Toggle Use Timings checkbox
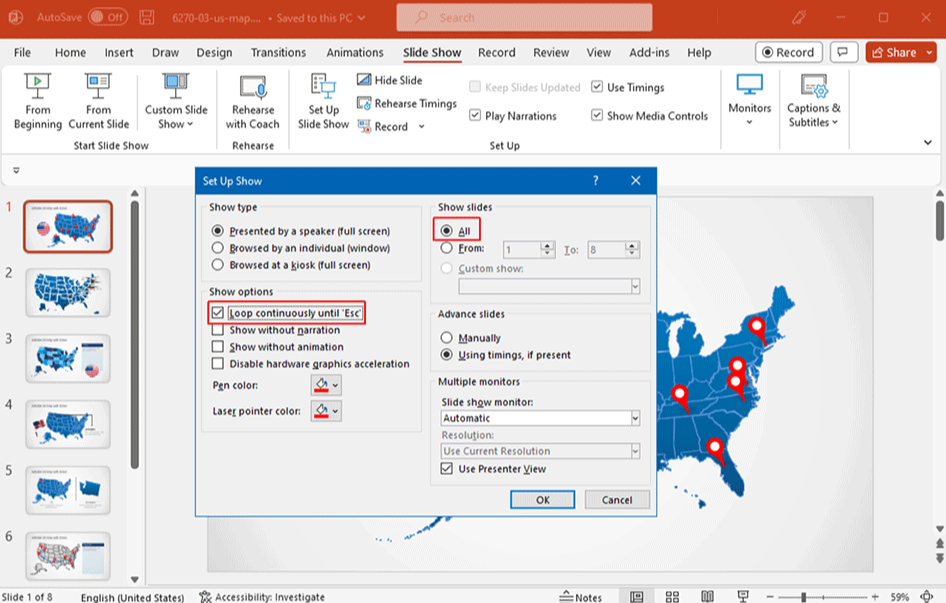Viewport: 946px width, 603px height. (597, 87)
